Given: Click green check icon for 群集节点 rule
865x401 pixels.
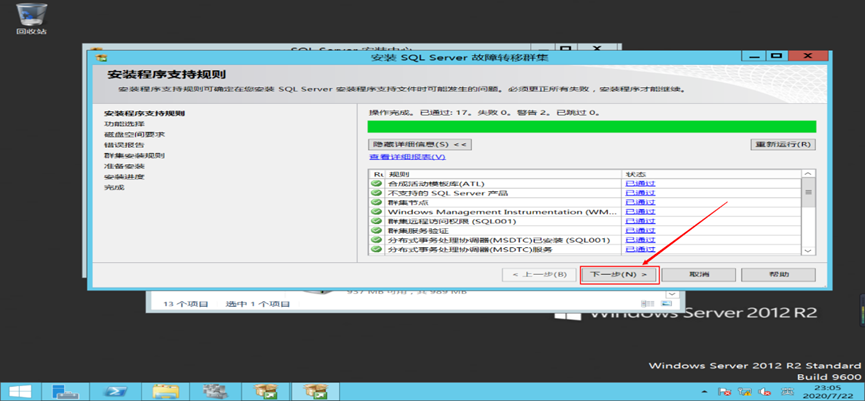Looking at the screenshot, I should pyautogui.click(x=376, y=202).
